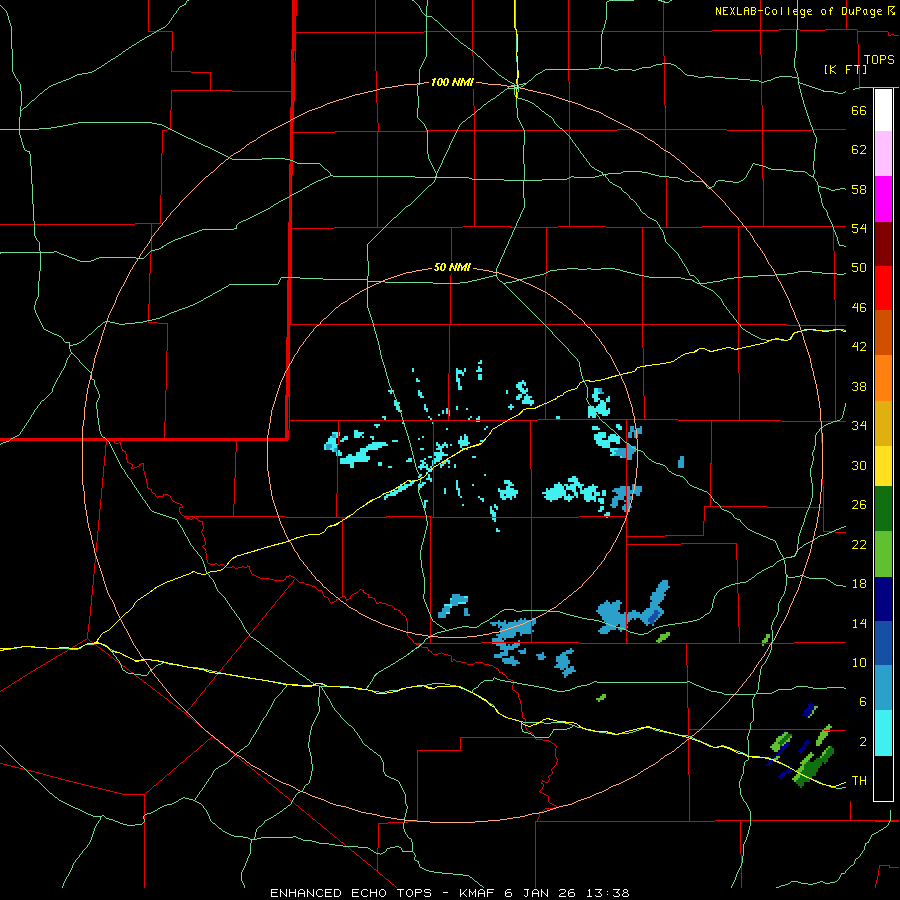Click the navy swatch between 18 and 14
Viewport: 900px width, 900px height.
coord(883,599)
